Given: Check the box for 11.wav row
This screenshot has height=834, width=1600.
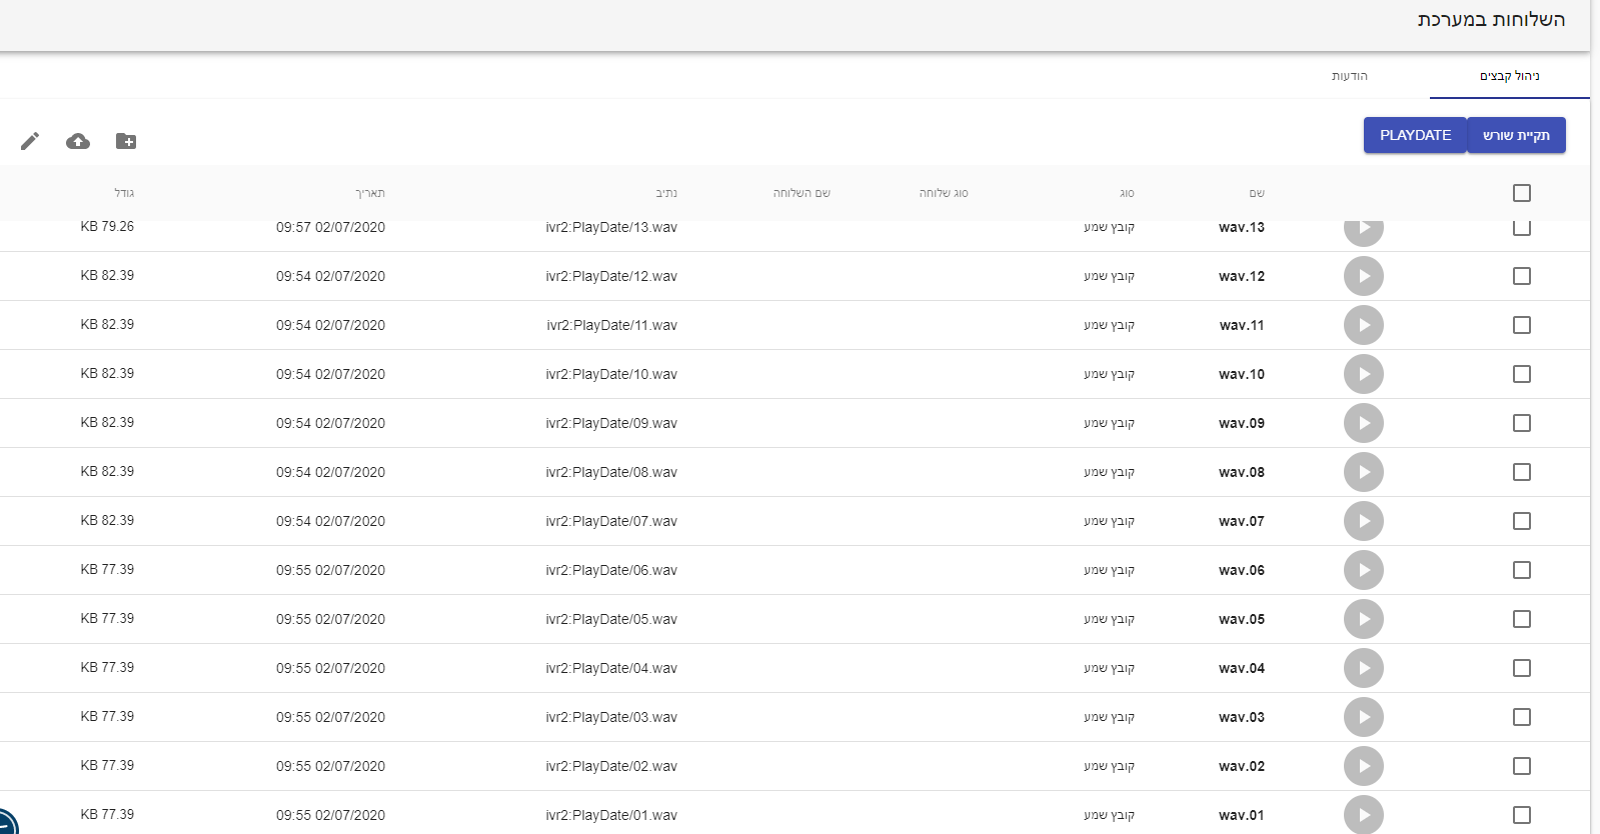Looking at the screenshot, I should 1521,325.
